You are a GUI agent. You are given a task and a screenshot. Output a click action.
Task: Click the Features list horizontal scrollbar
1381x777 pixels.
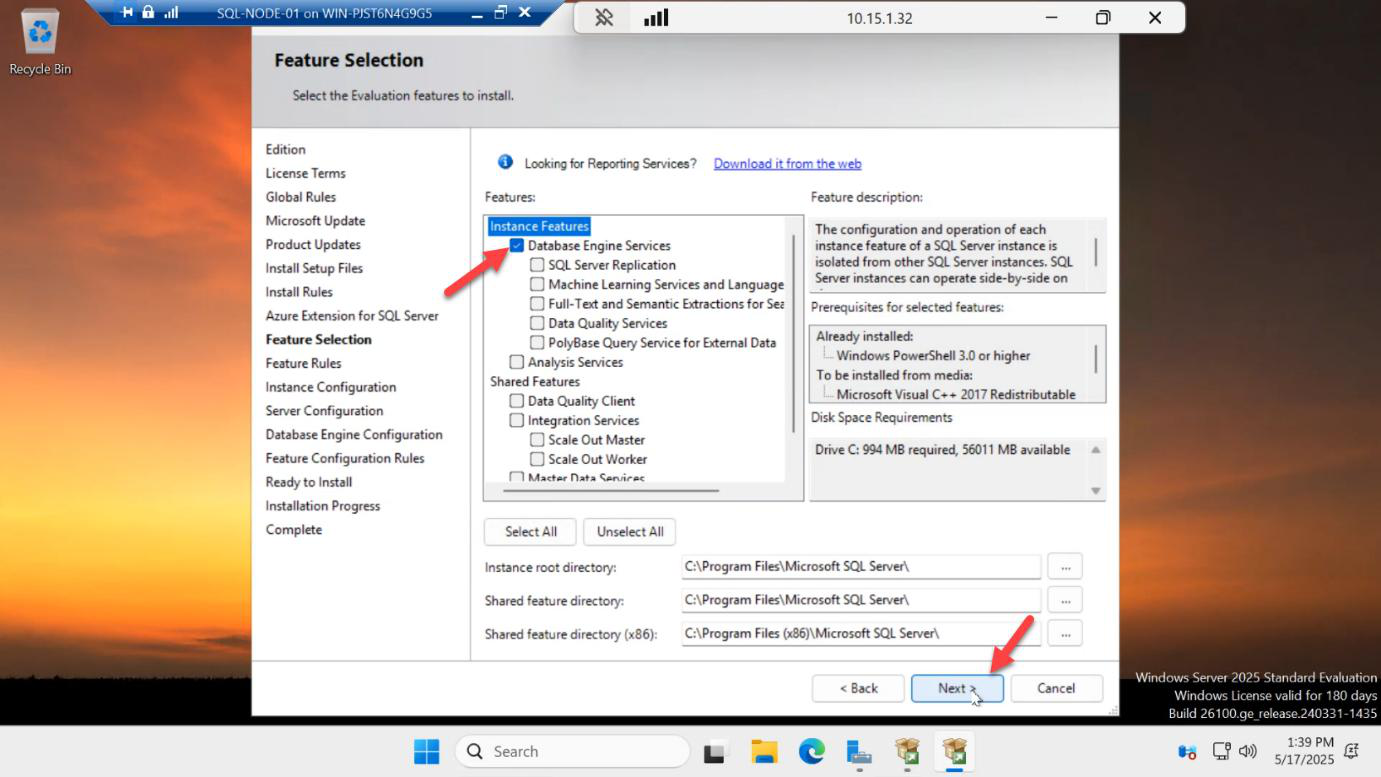pyautogui.click(x=610, y=491)
